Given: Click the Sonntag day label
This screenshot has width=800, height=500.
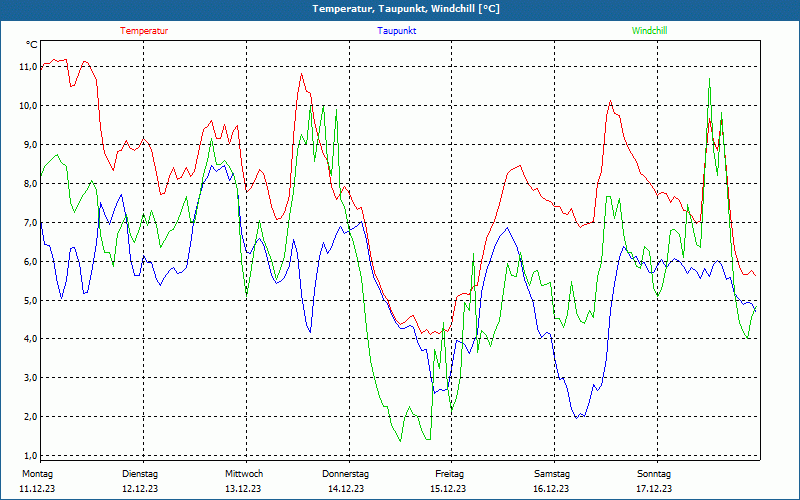Looking at the screenshot, I should [654, 474].
